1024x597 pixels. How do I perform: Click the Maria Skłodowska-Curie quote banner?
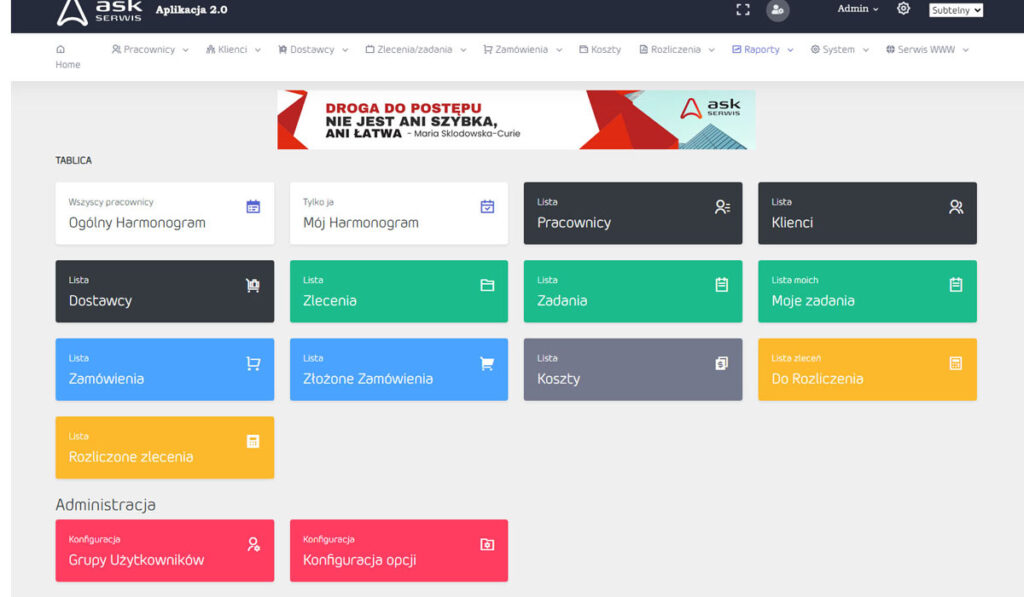(516, 120)
